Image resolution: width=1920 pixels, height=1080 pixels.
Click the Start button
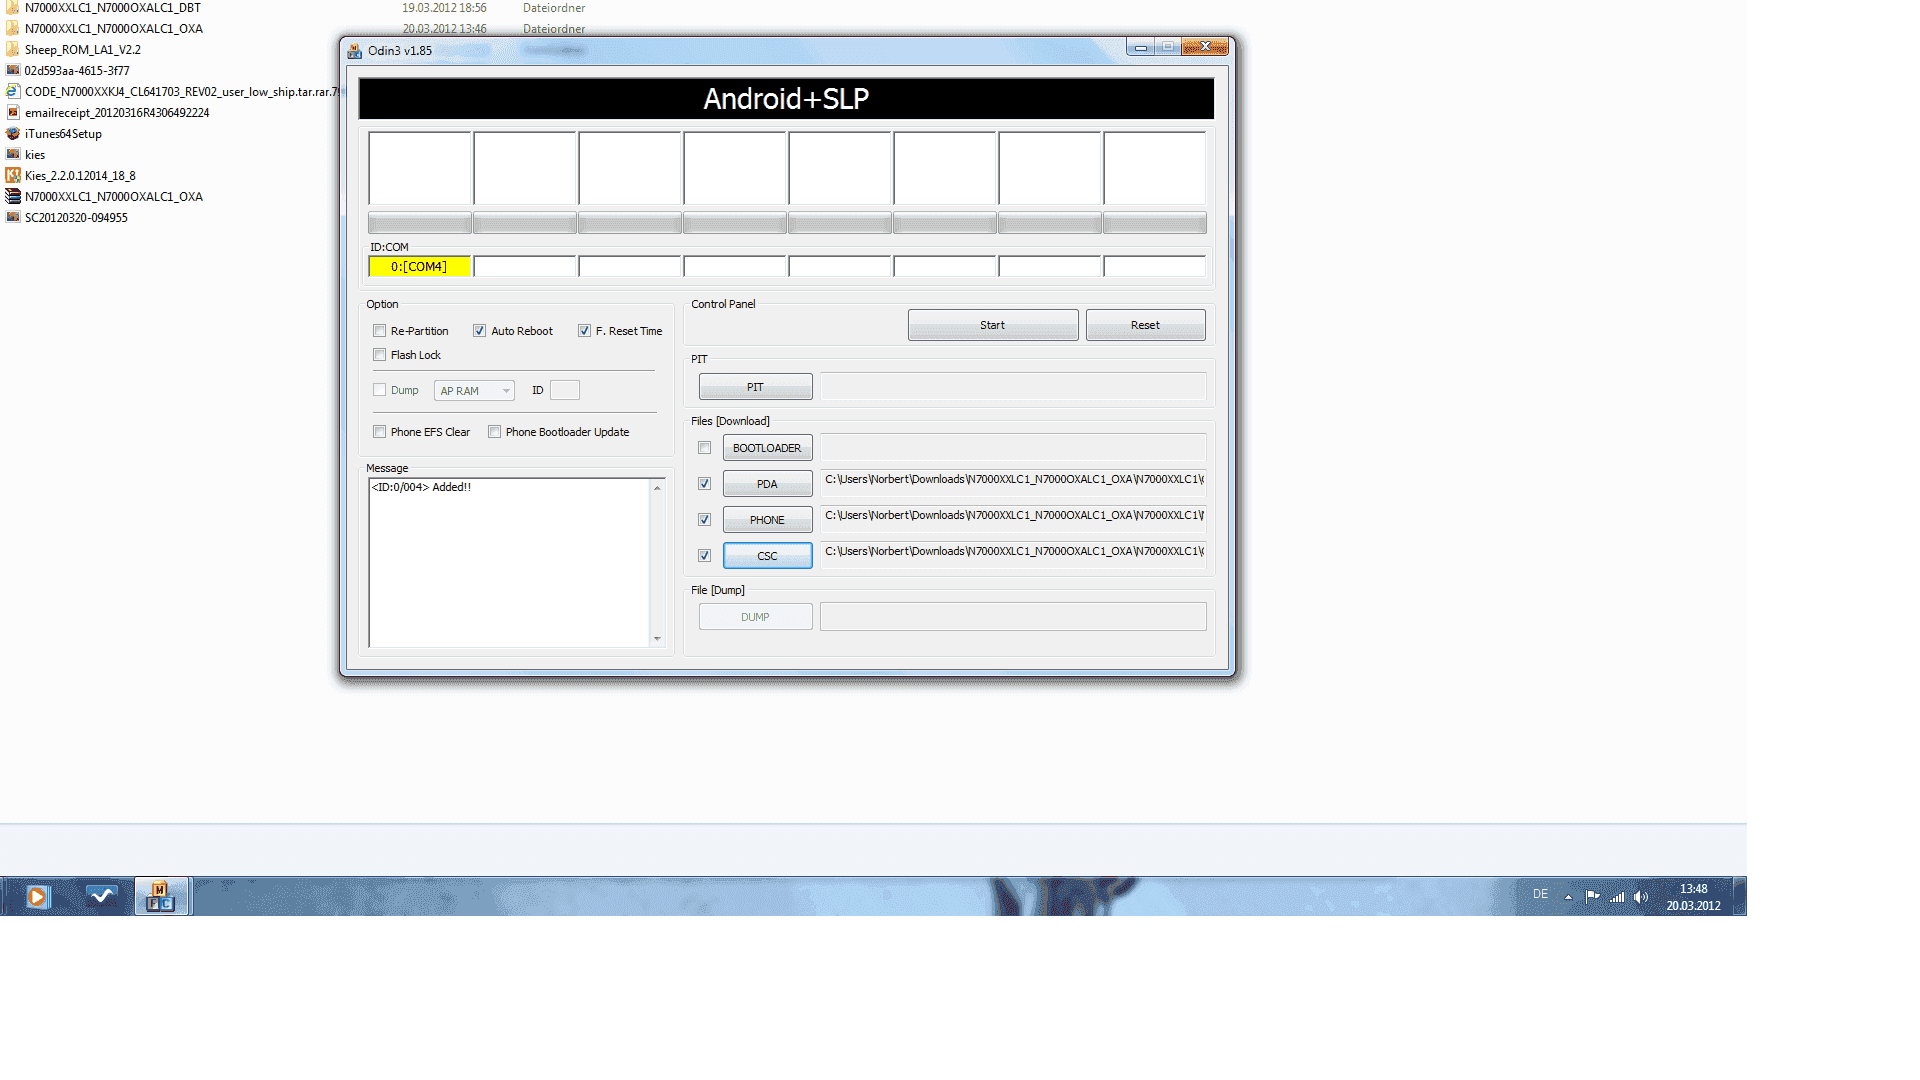(993, 325)
